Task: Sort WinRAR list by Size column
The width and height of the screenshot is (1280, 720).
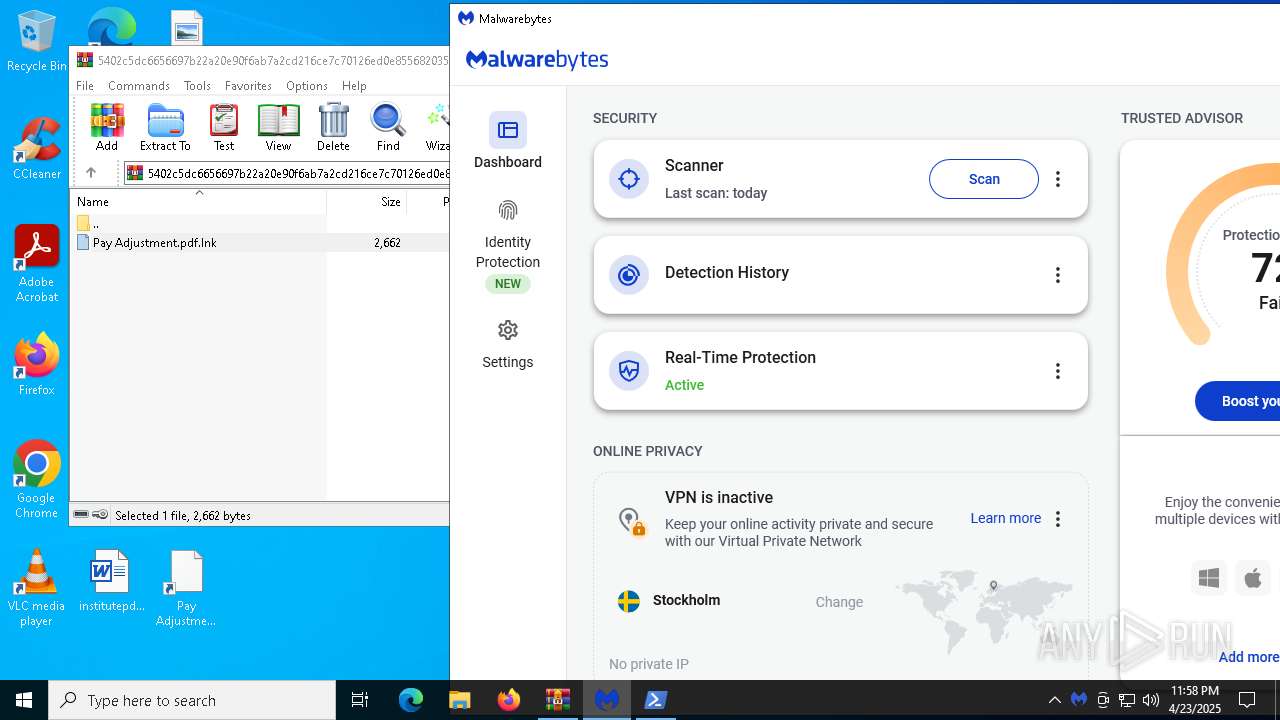Action: (x=366, y=201)
